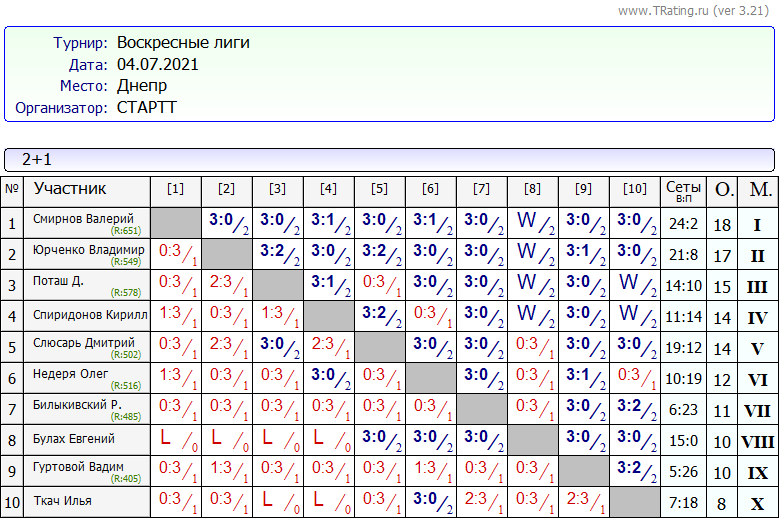Click the www.TRating.ru link at top

click(x=663, y=10)
